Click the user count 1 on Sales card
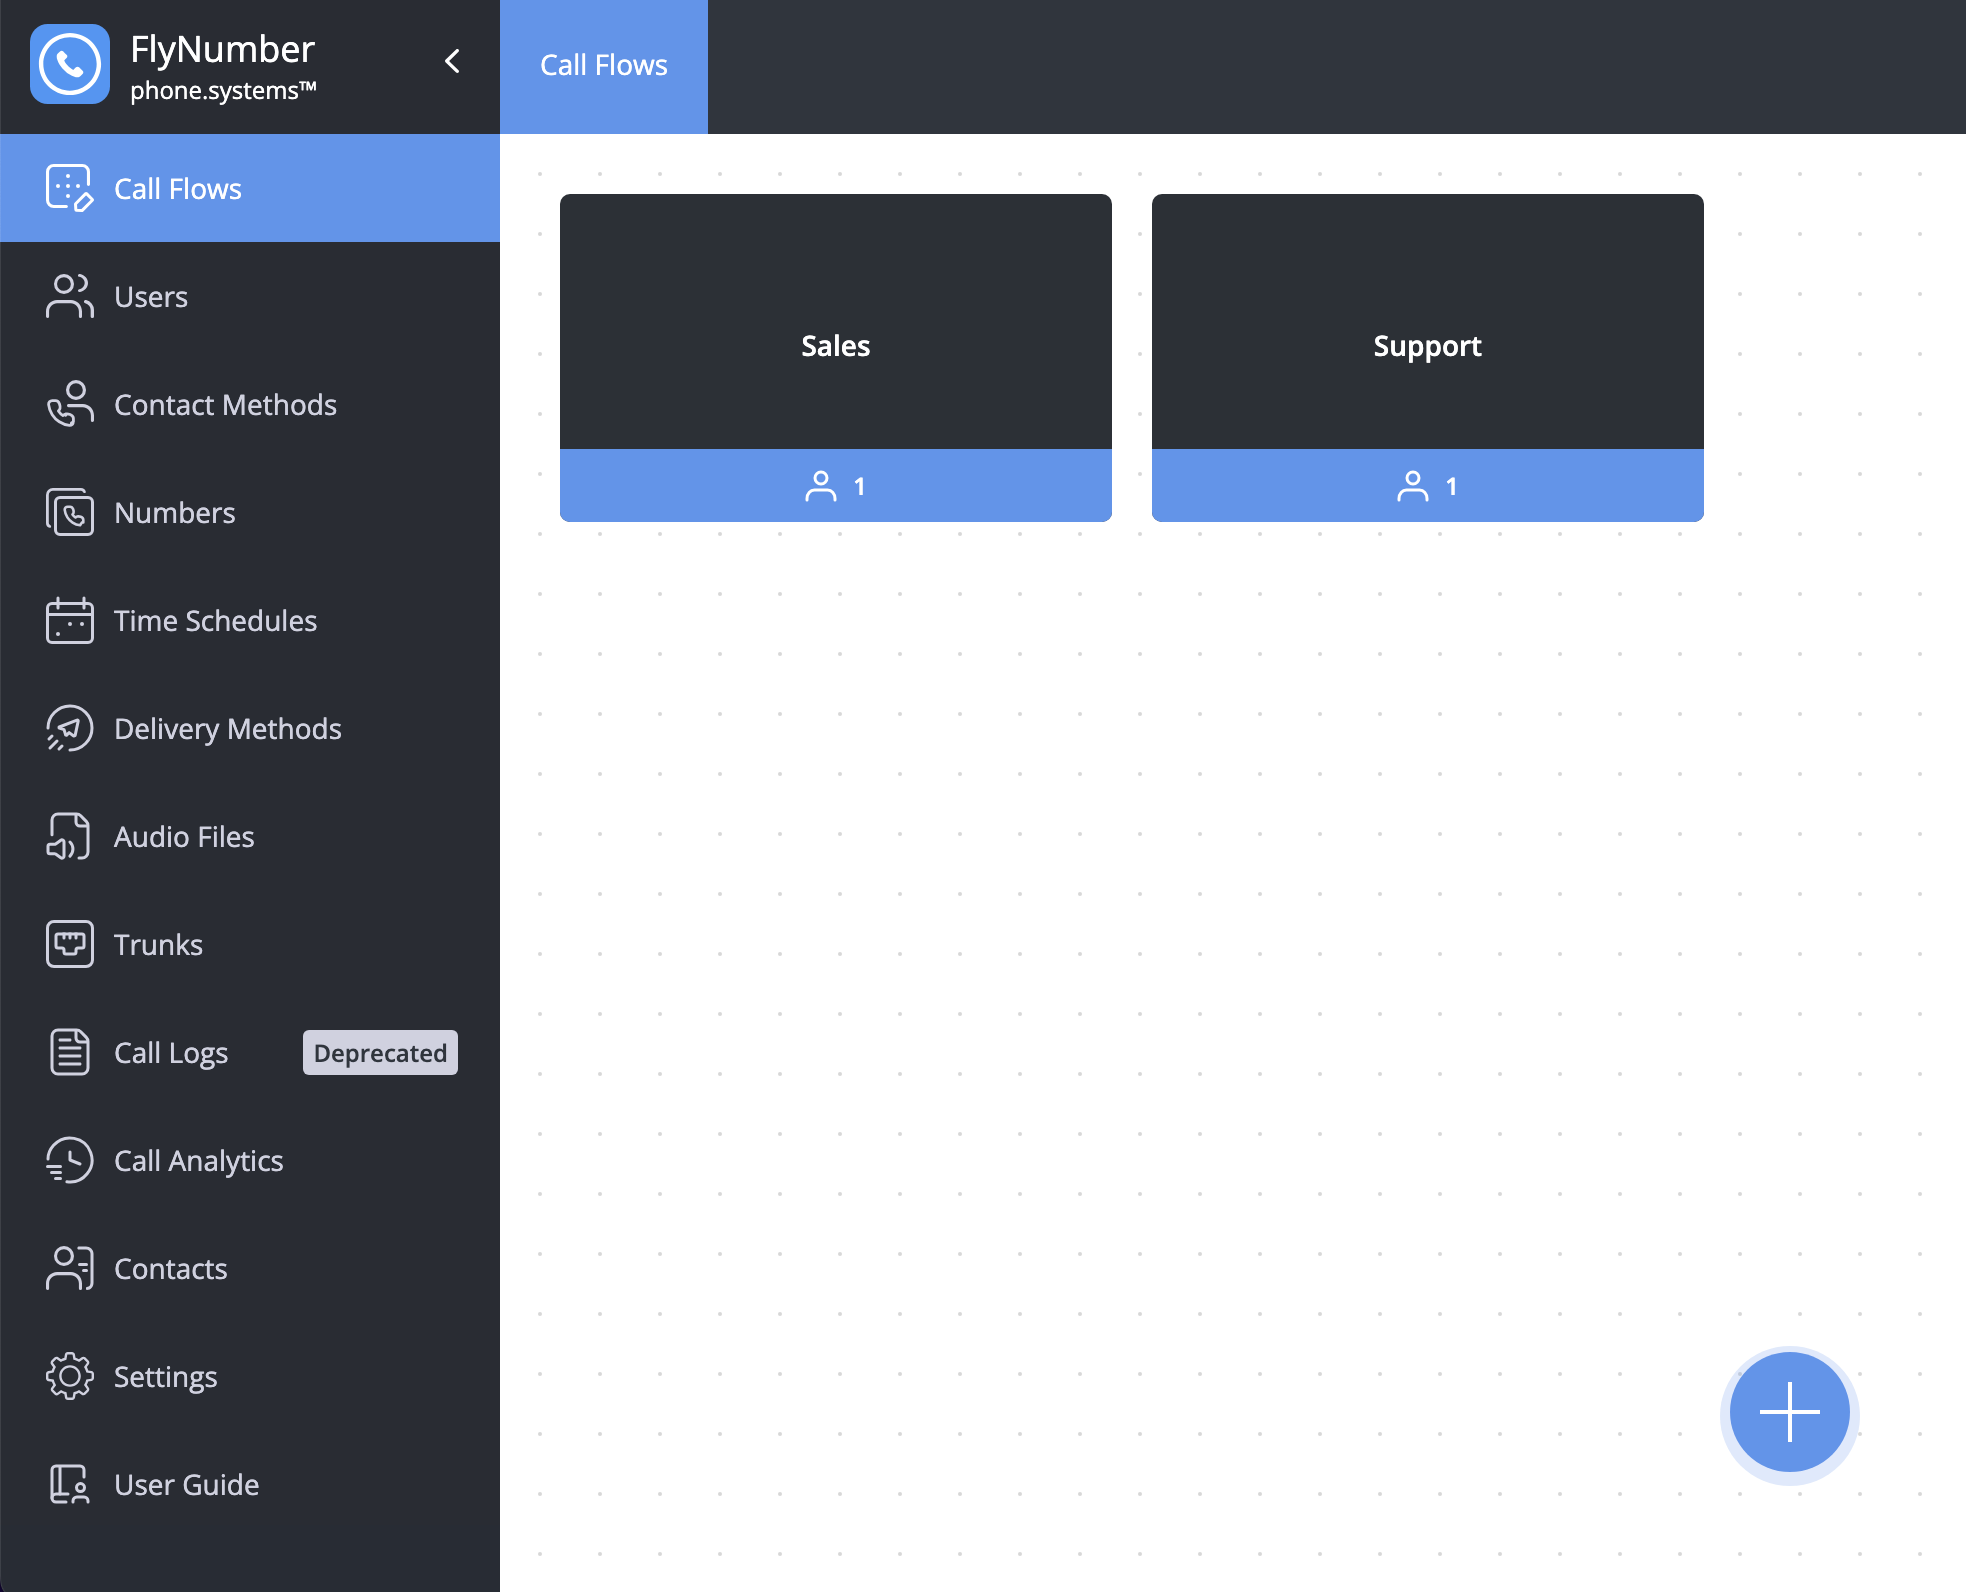This screenshot has height=1592, width=1966. coord(859,487)
